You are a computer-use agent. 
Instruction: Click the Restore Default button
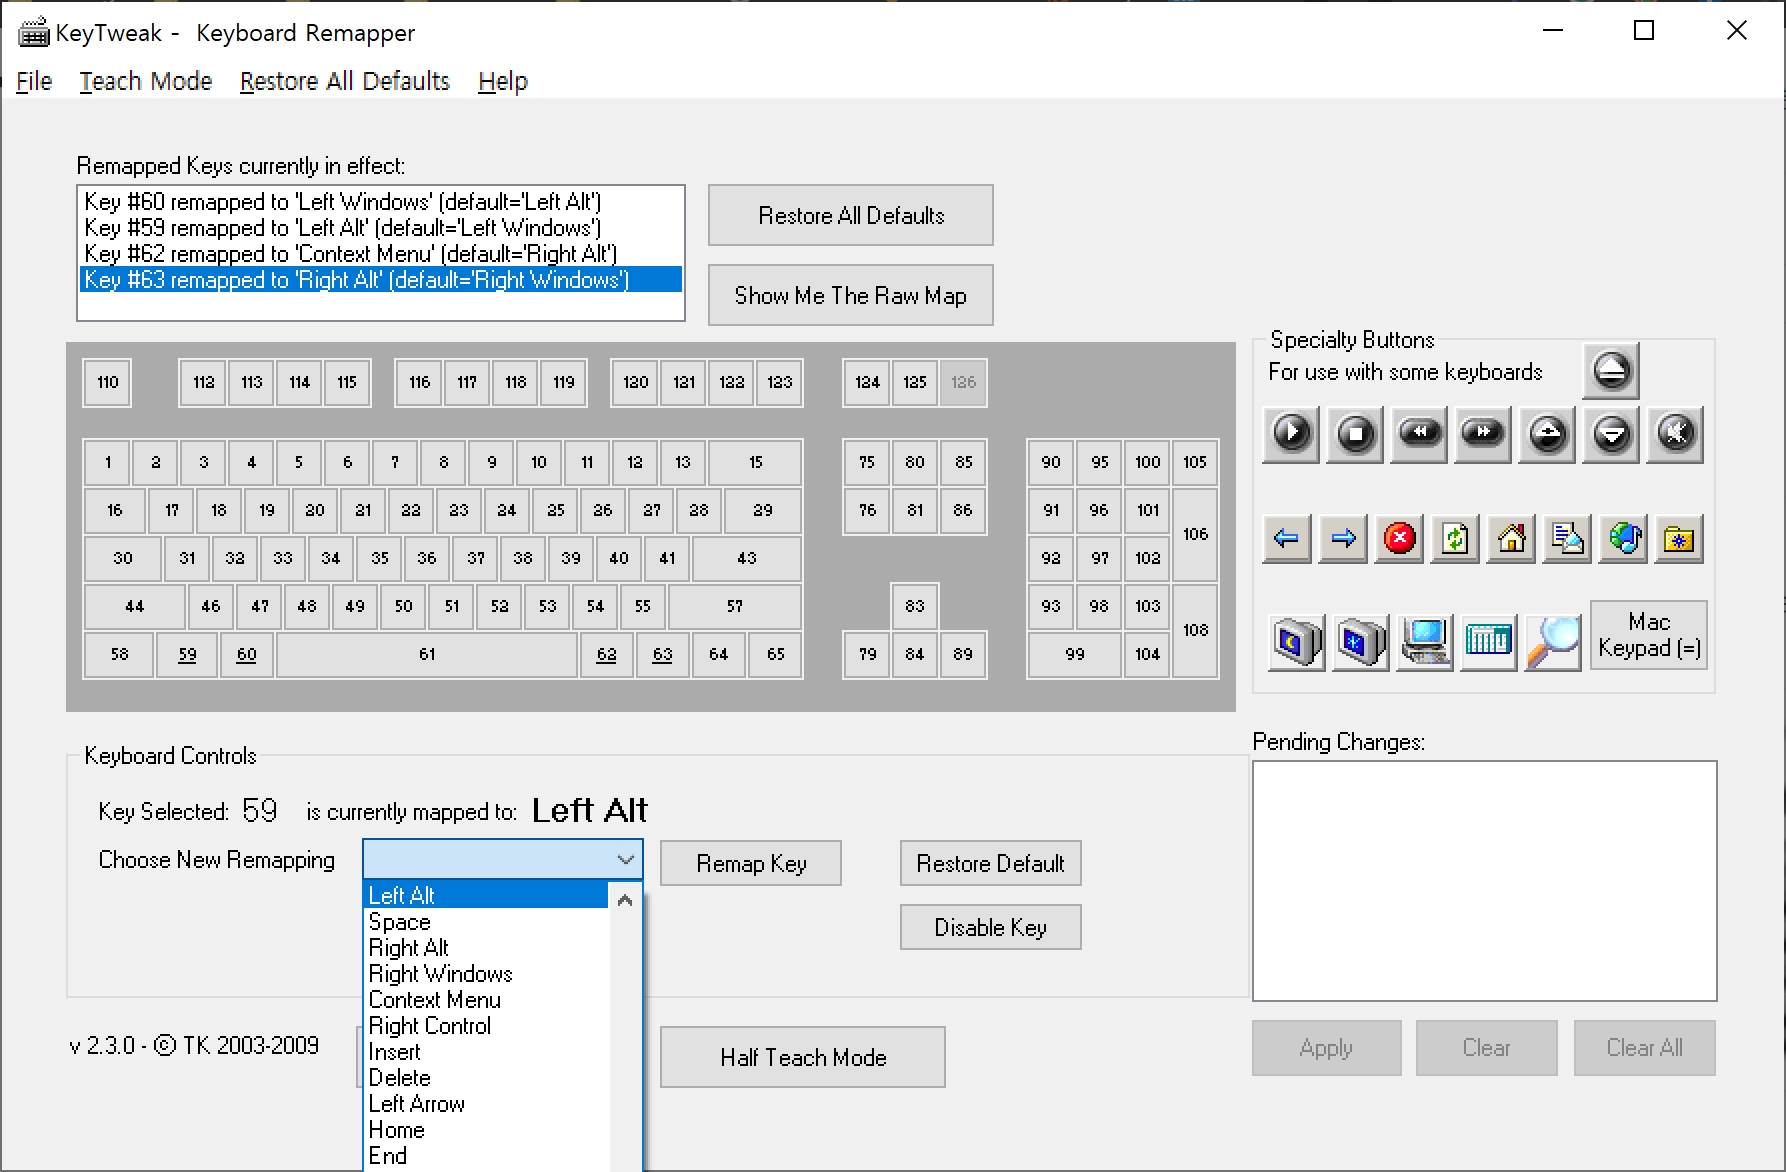tap(990, 863)
